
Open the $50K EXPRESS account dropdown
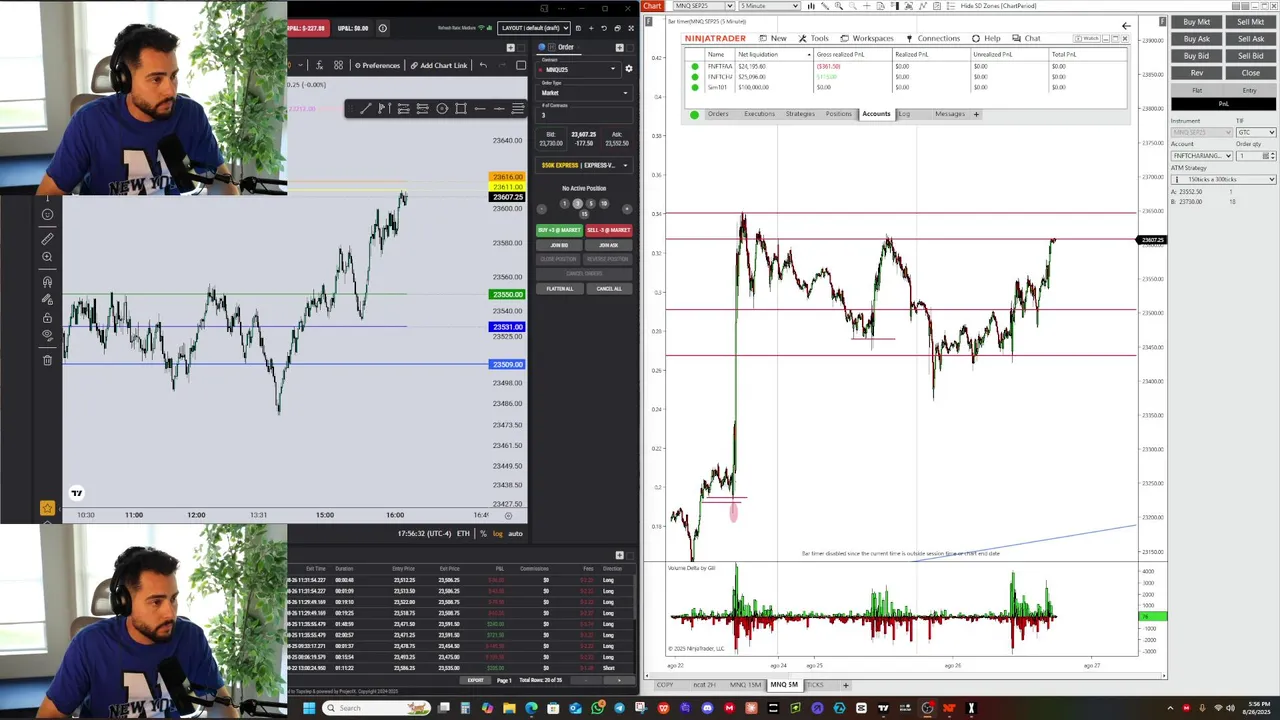pyautogui.click(x=585, y=165)
